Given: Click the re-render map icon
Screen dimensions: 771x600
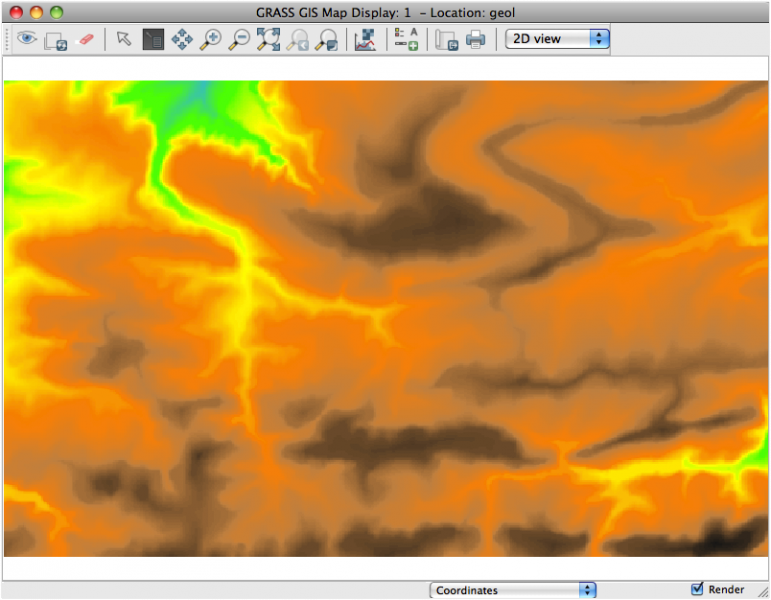Looking at the screenshot, I should [x=55, y=40].
